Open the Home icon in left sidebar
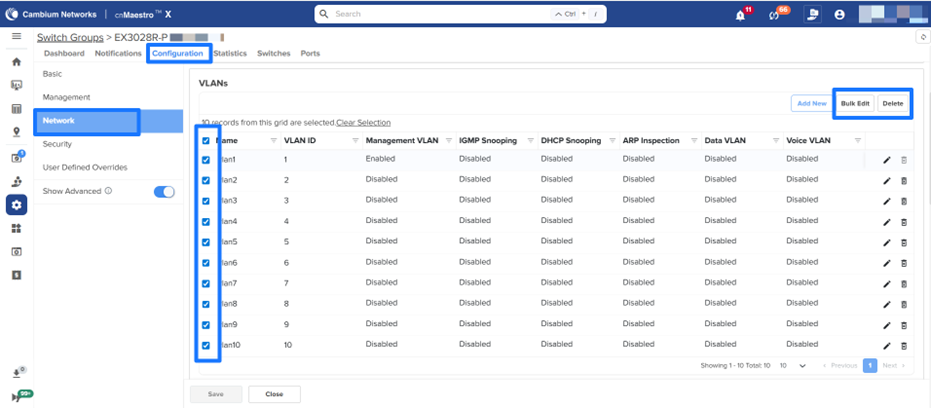This screenshot has height=408, width=931. tap(16, 61)
